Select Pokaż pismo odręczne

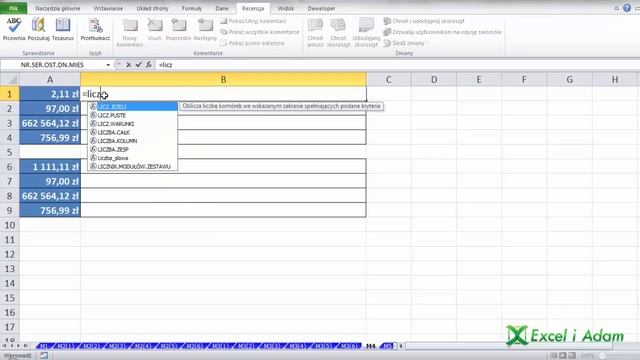point(252,43)
